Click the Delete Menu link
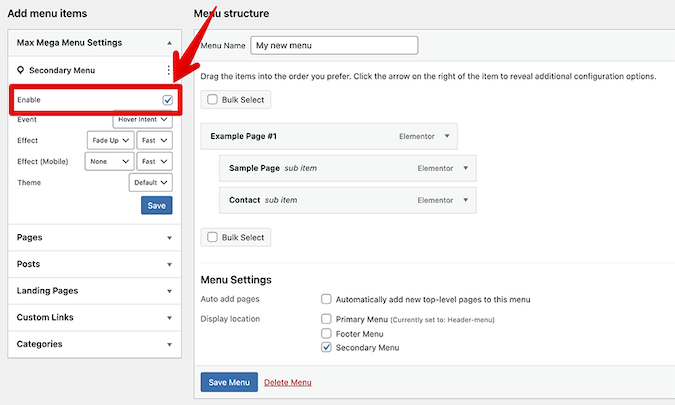The height and width of the screenshot is (405, 675). tap(288, 382)
